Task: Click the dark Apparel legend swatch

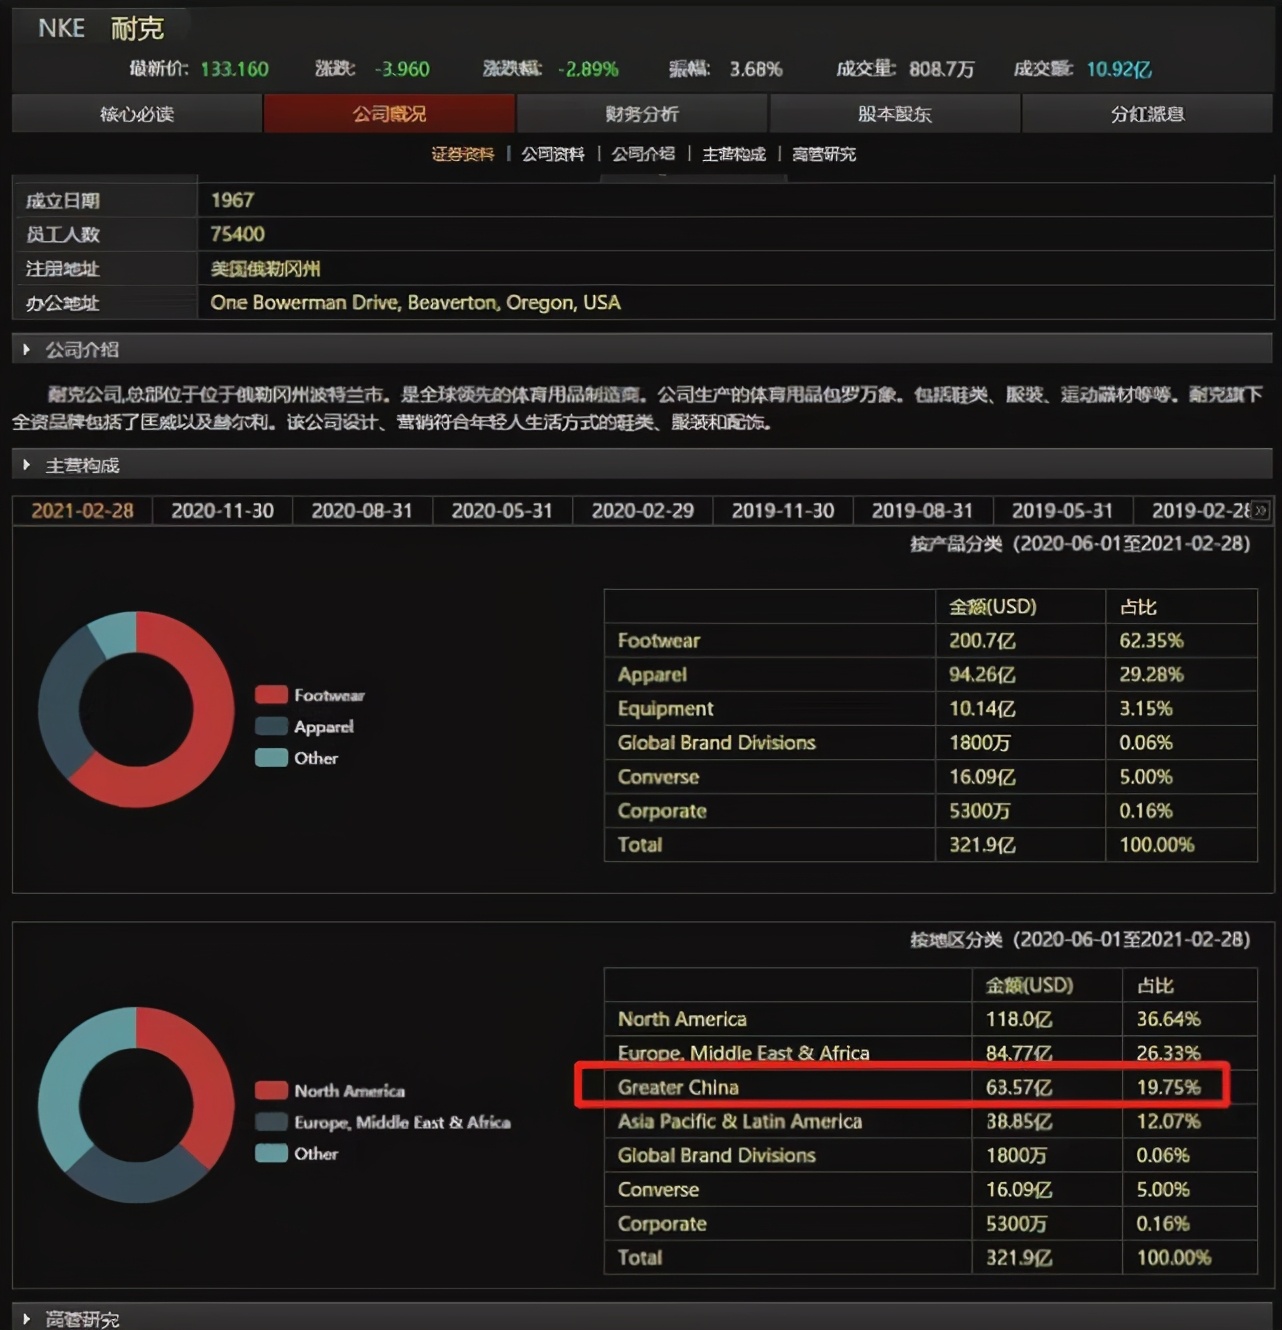Action: pyautogui.click(x=271, y=726)
